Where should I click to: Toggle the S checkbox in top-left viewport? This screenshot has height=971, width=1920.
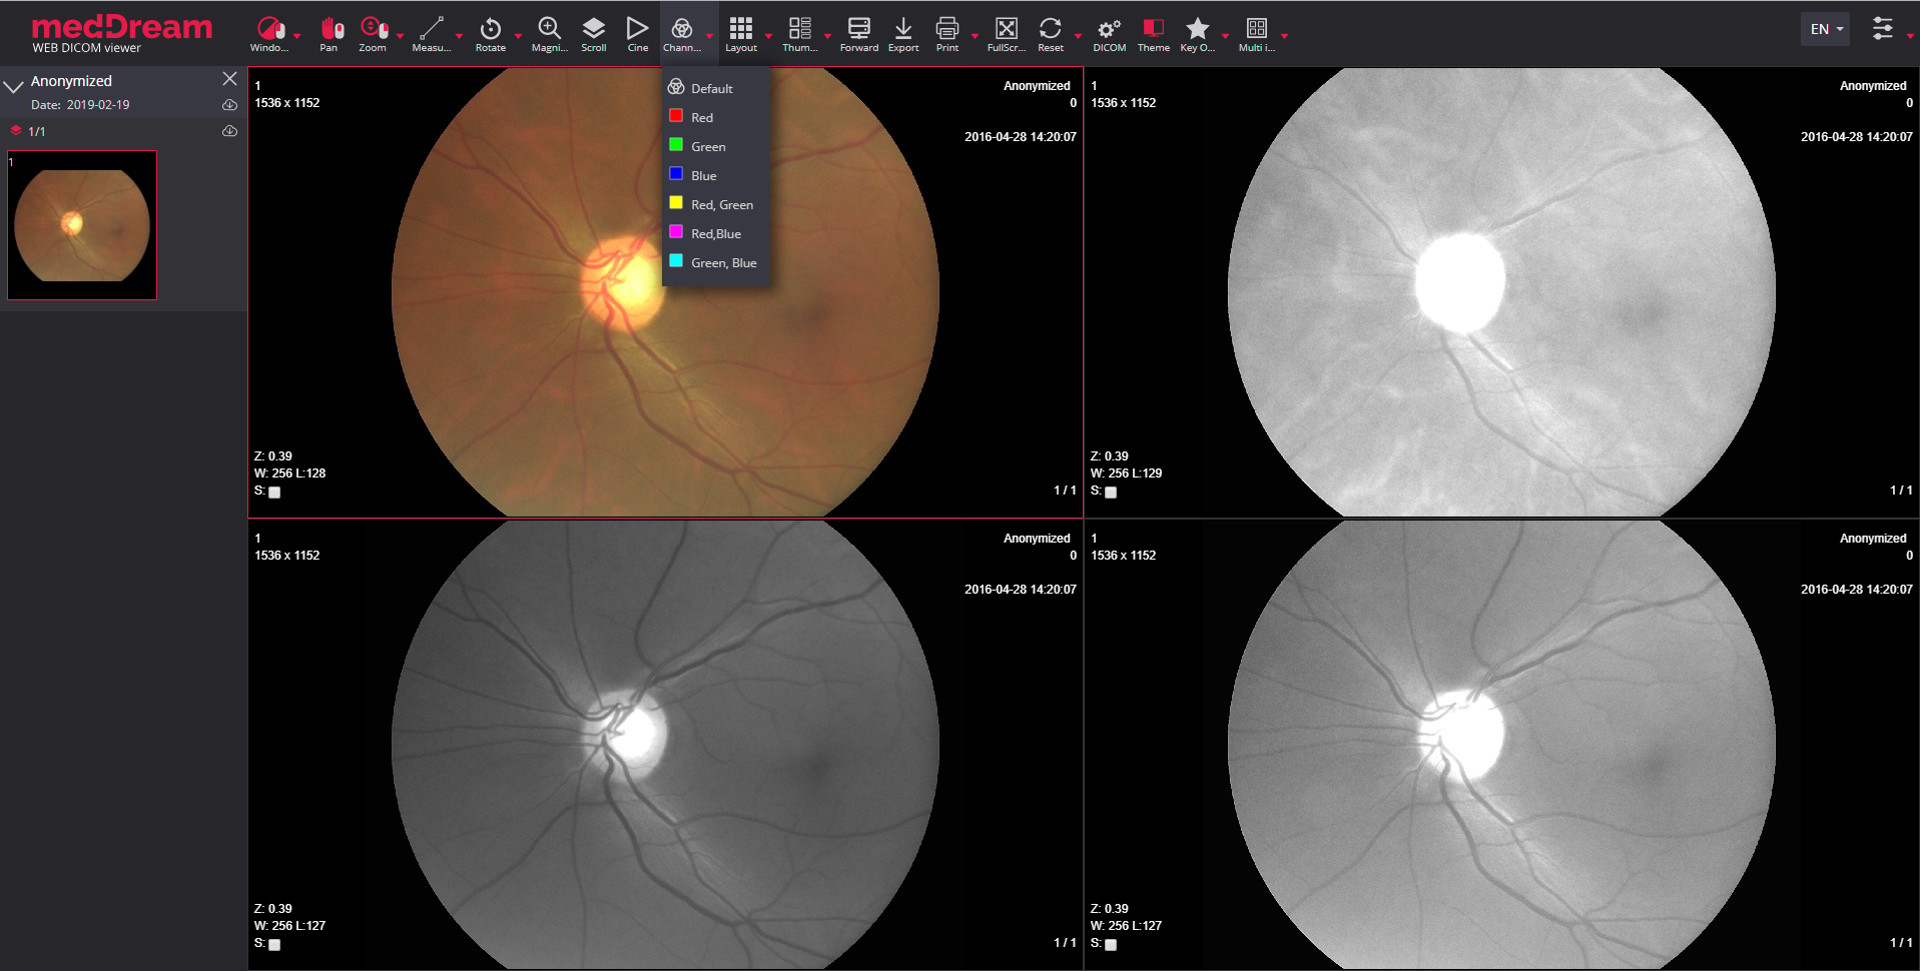click(x=275, y=492)
